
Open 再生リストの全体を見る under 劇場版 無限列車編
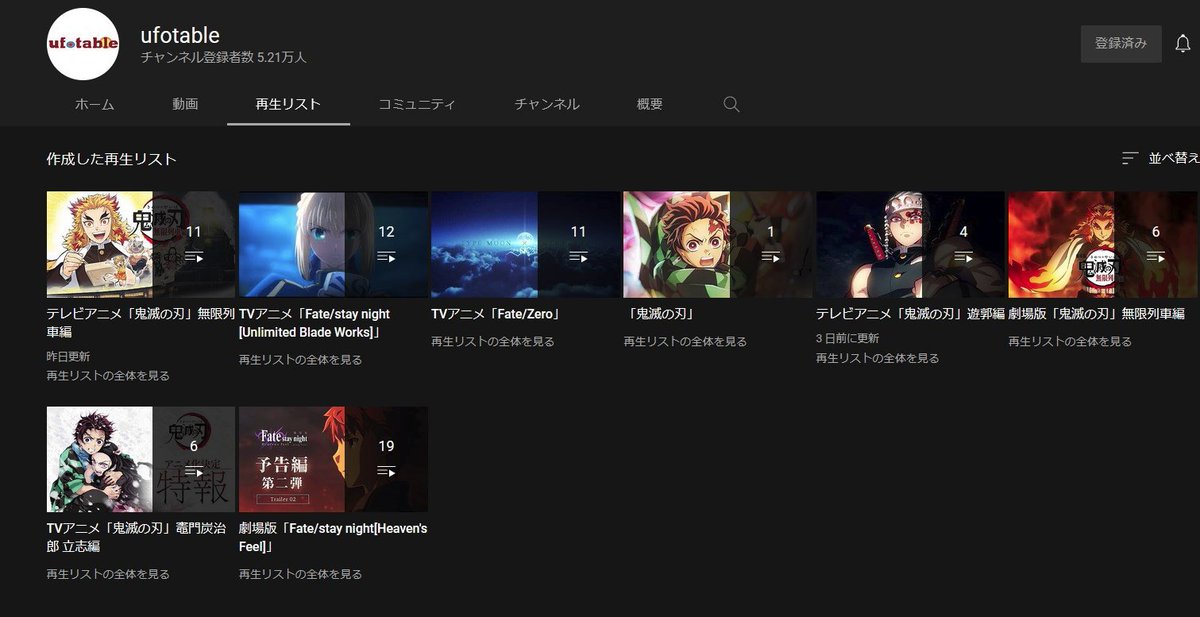point(1070,341)
